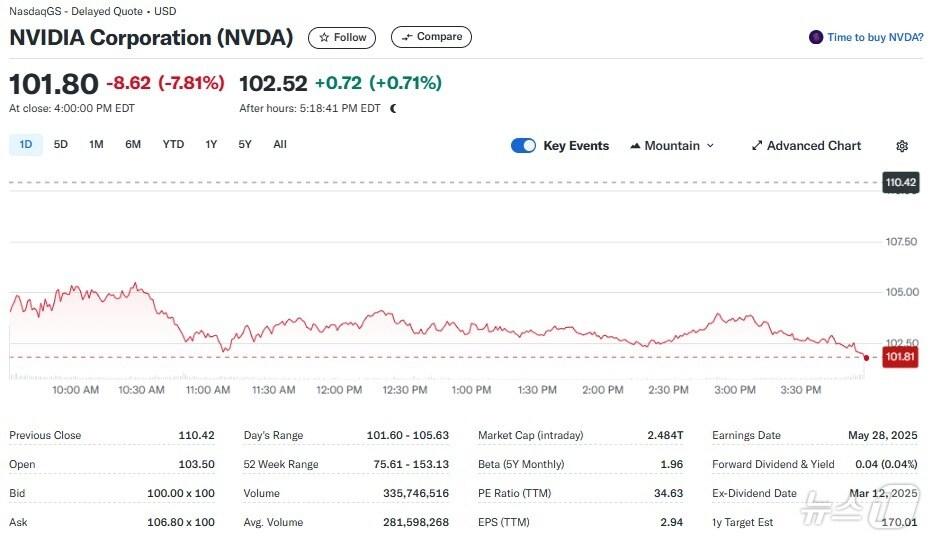Screen dimensions: 930x541
Task: Show All historical price data
Action: click(280, 144)
